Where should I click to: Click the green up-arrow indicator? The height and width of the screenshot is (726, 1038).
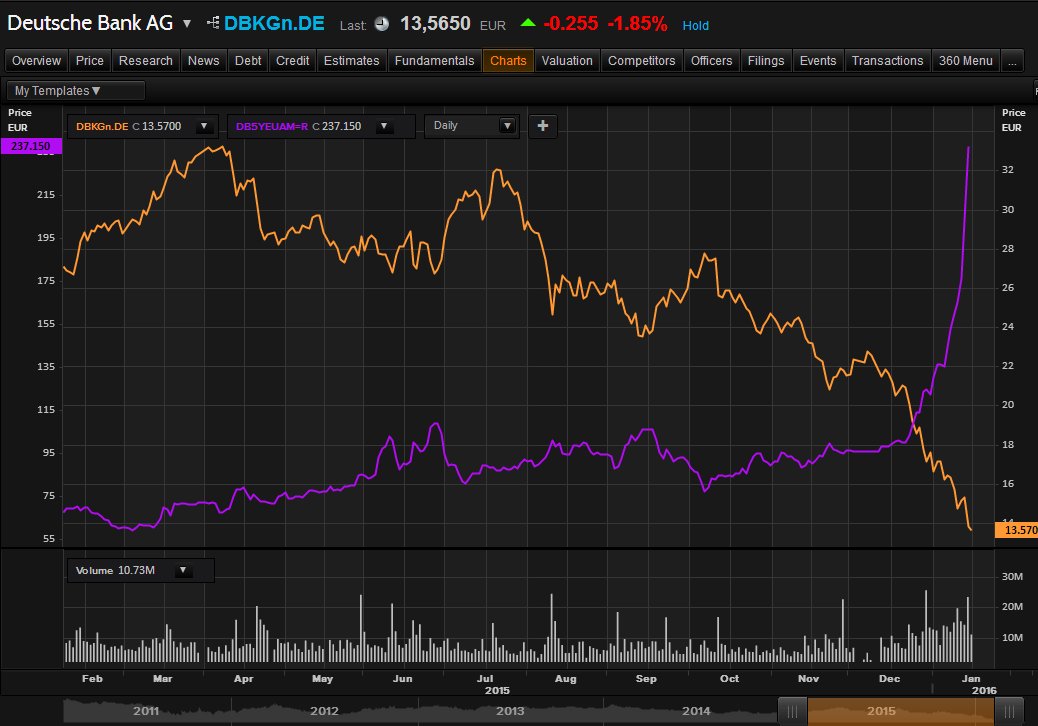[528, 23]
